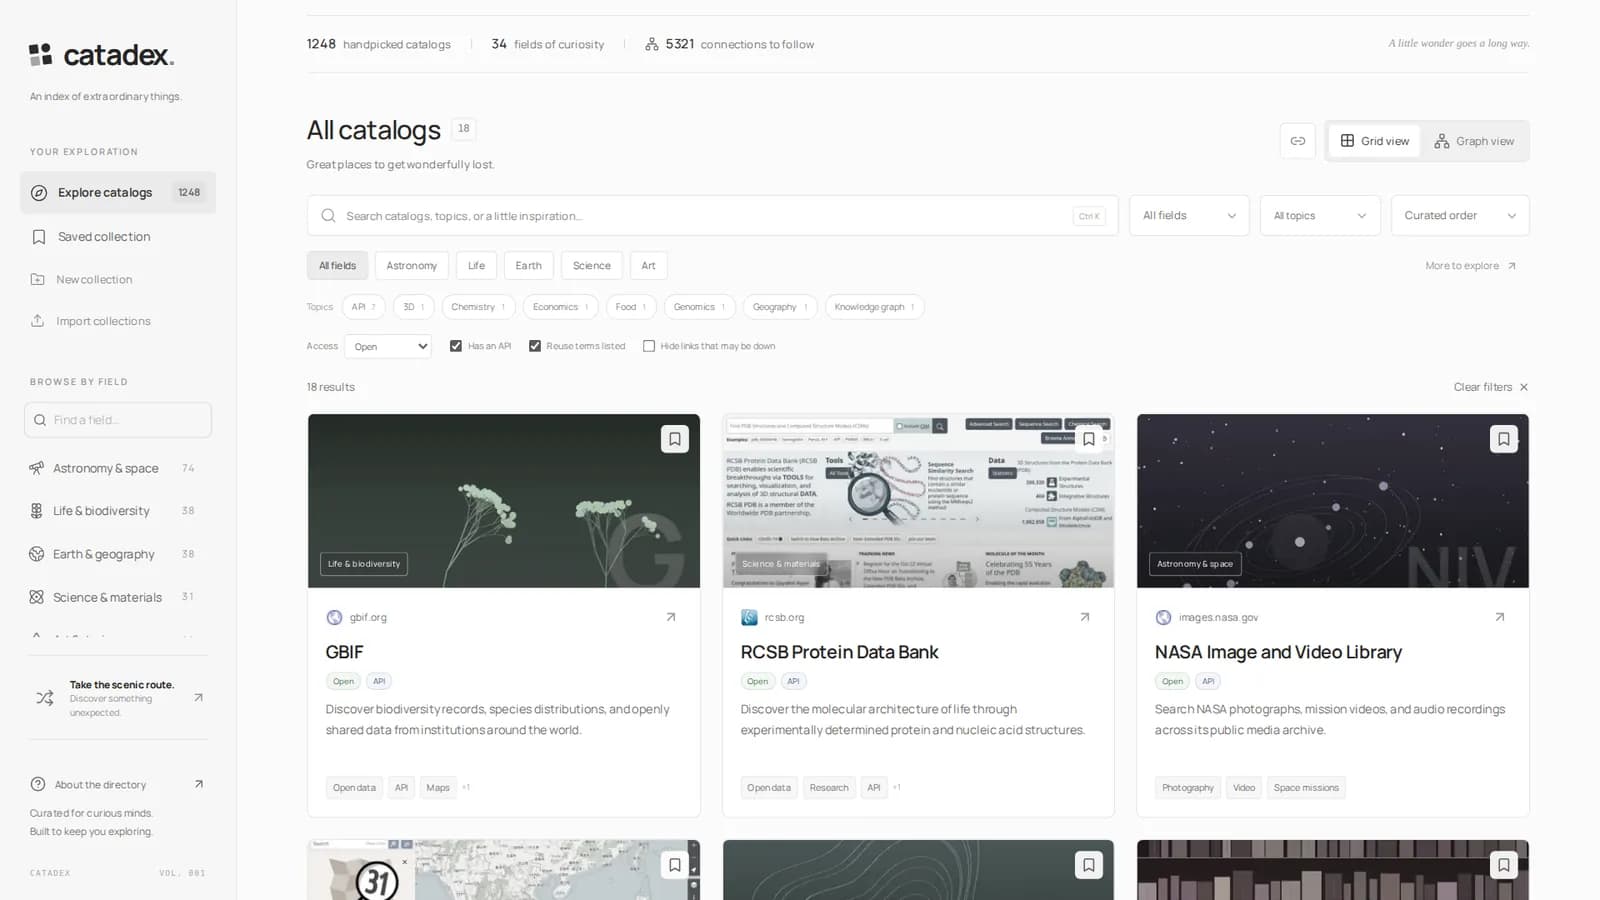Click the catalog search field
The image size is (1600, 900).
[712, 216]
